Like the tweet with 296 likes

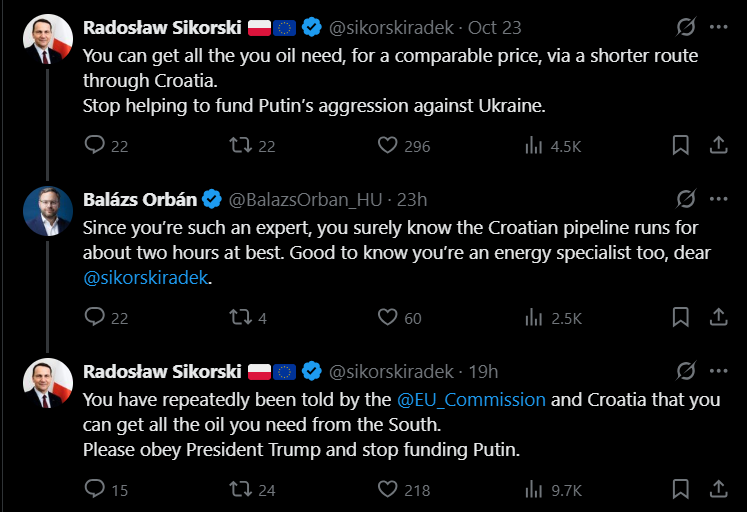click(388, 146)
